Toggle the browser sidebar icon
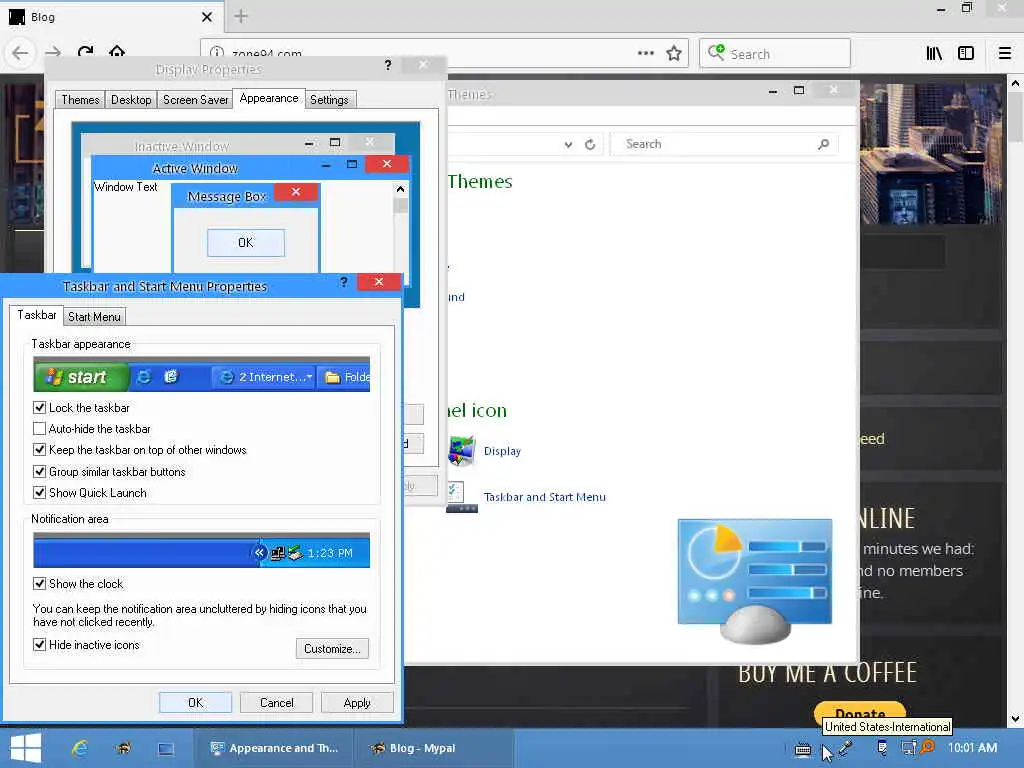The height and width of the screenshot is (768, 1024). pos(966,54)
